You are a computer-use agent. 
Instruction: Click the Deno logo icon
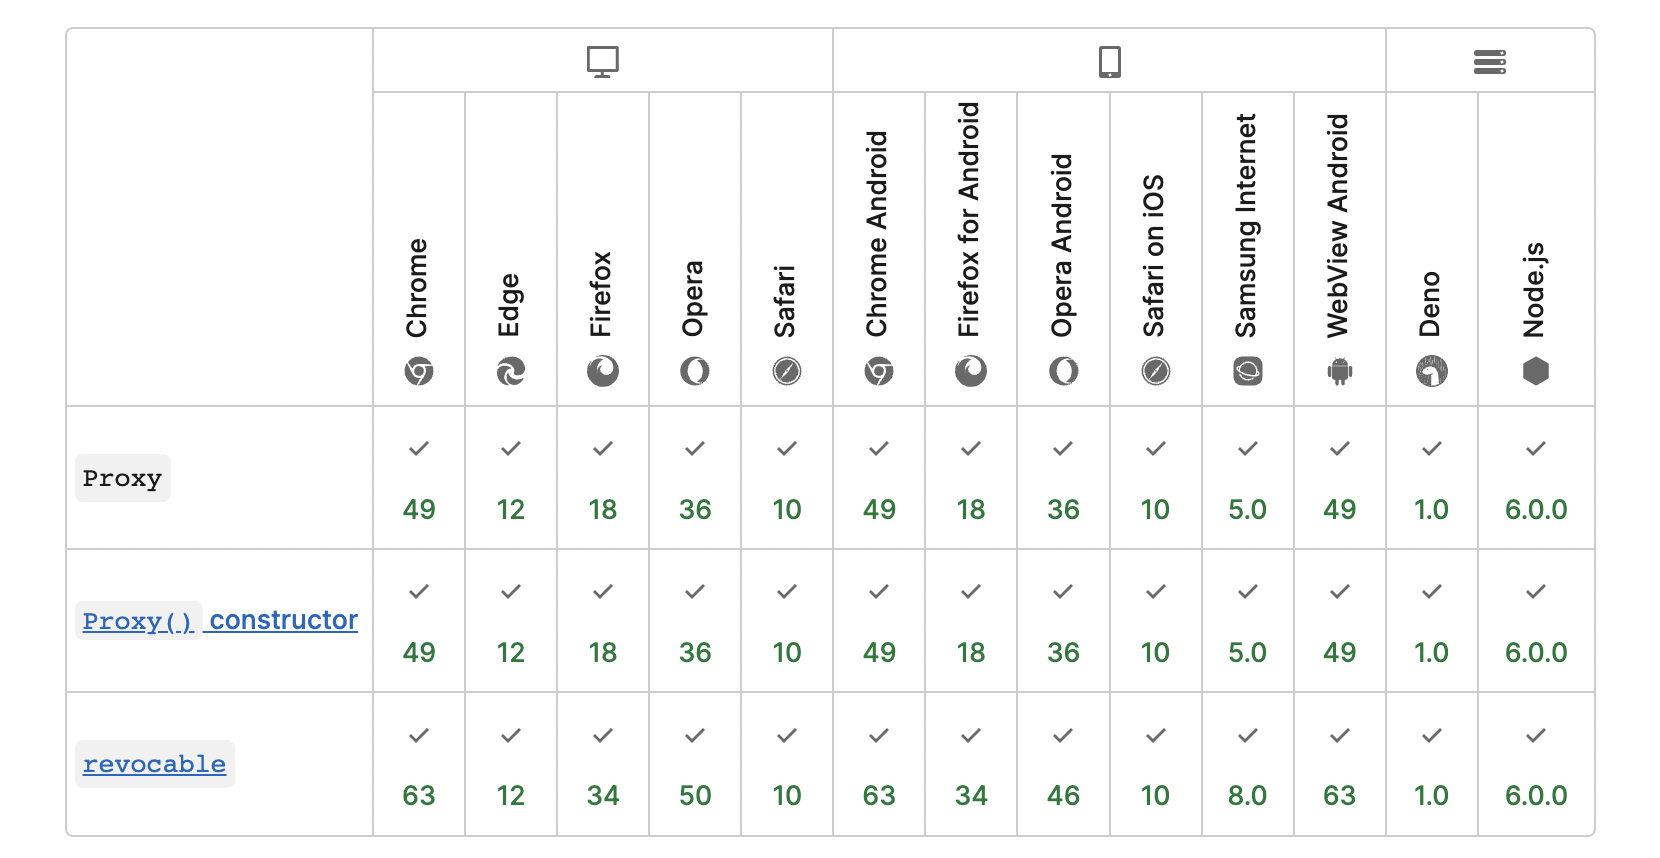click(x=1431, y=372)
